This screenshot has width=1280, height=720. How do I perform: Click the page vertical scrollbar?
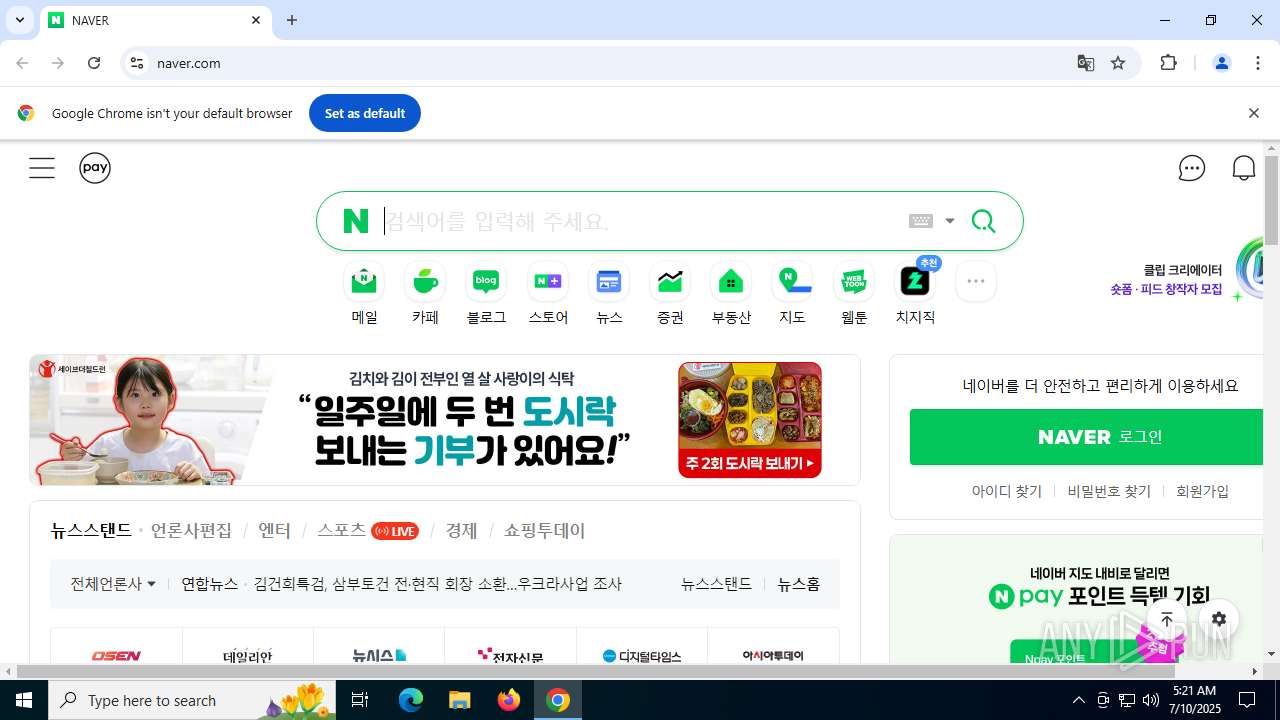[1271, 200]
